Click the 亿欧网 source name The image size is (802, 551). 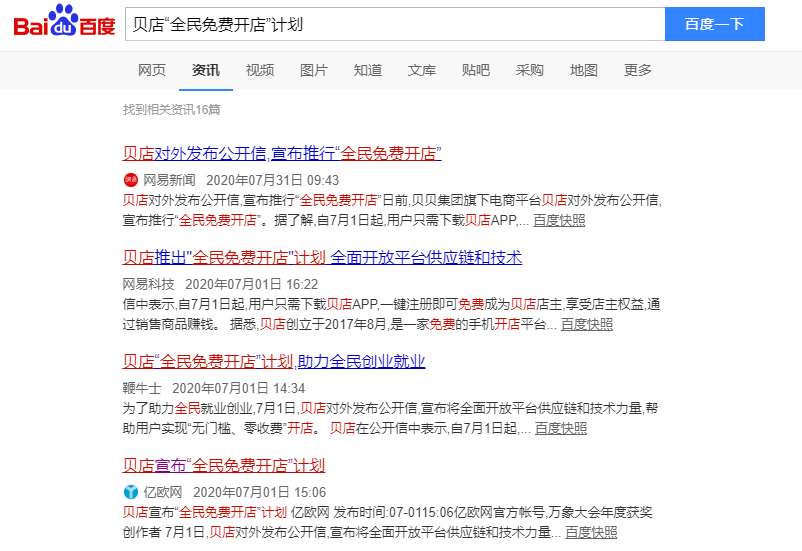click(x=163, y=492)
